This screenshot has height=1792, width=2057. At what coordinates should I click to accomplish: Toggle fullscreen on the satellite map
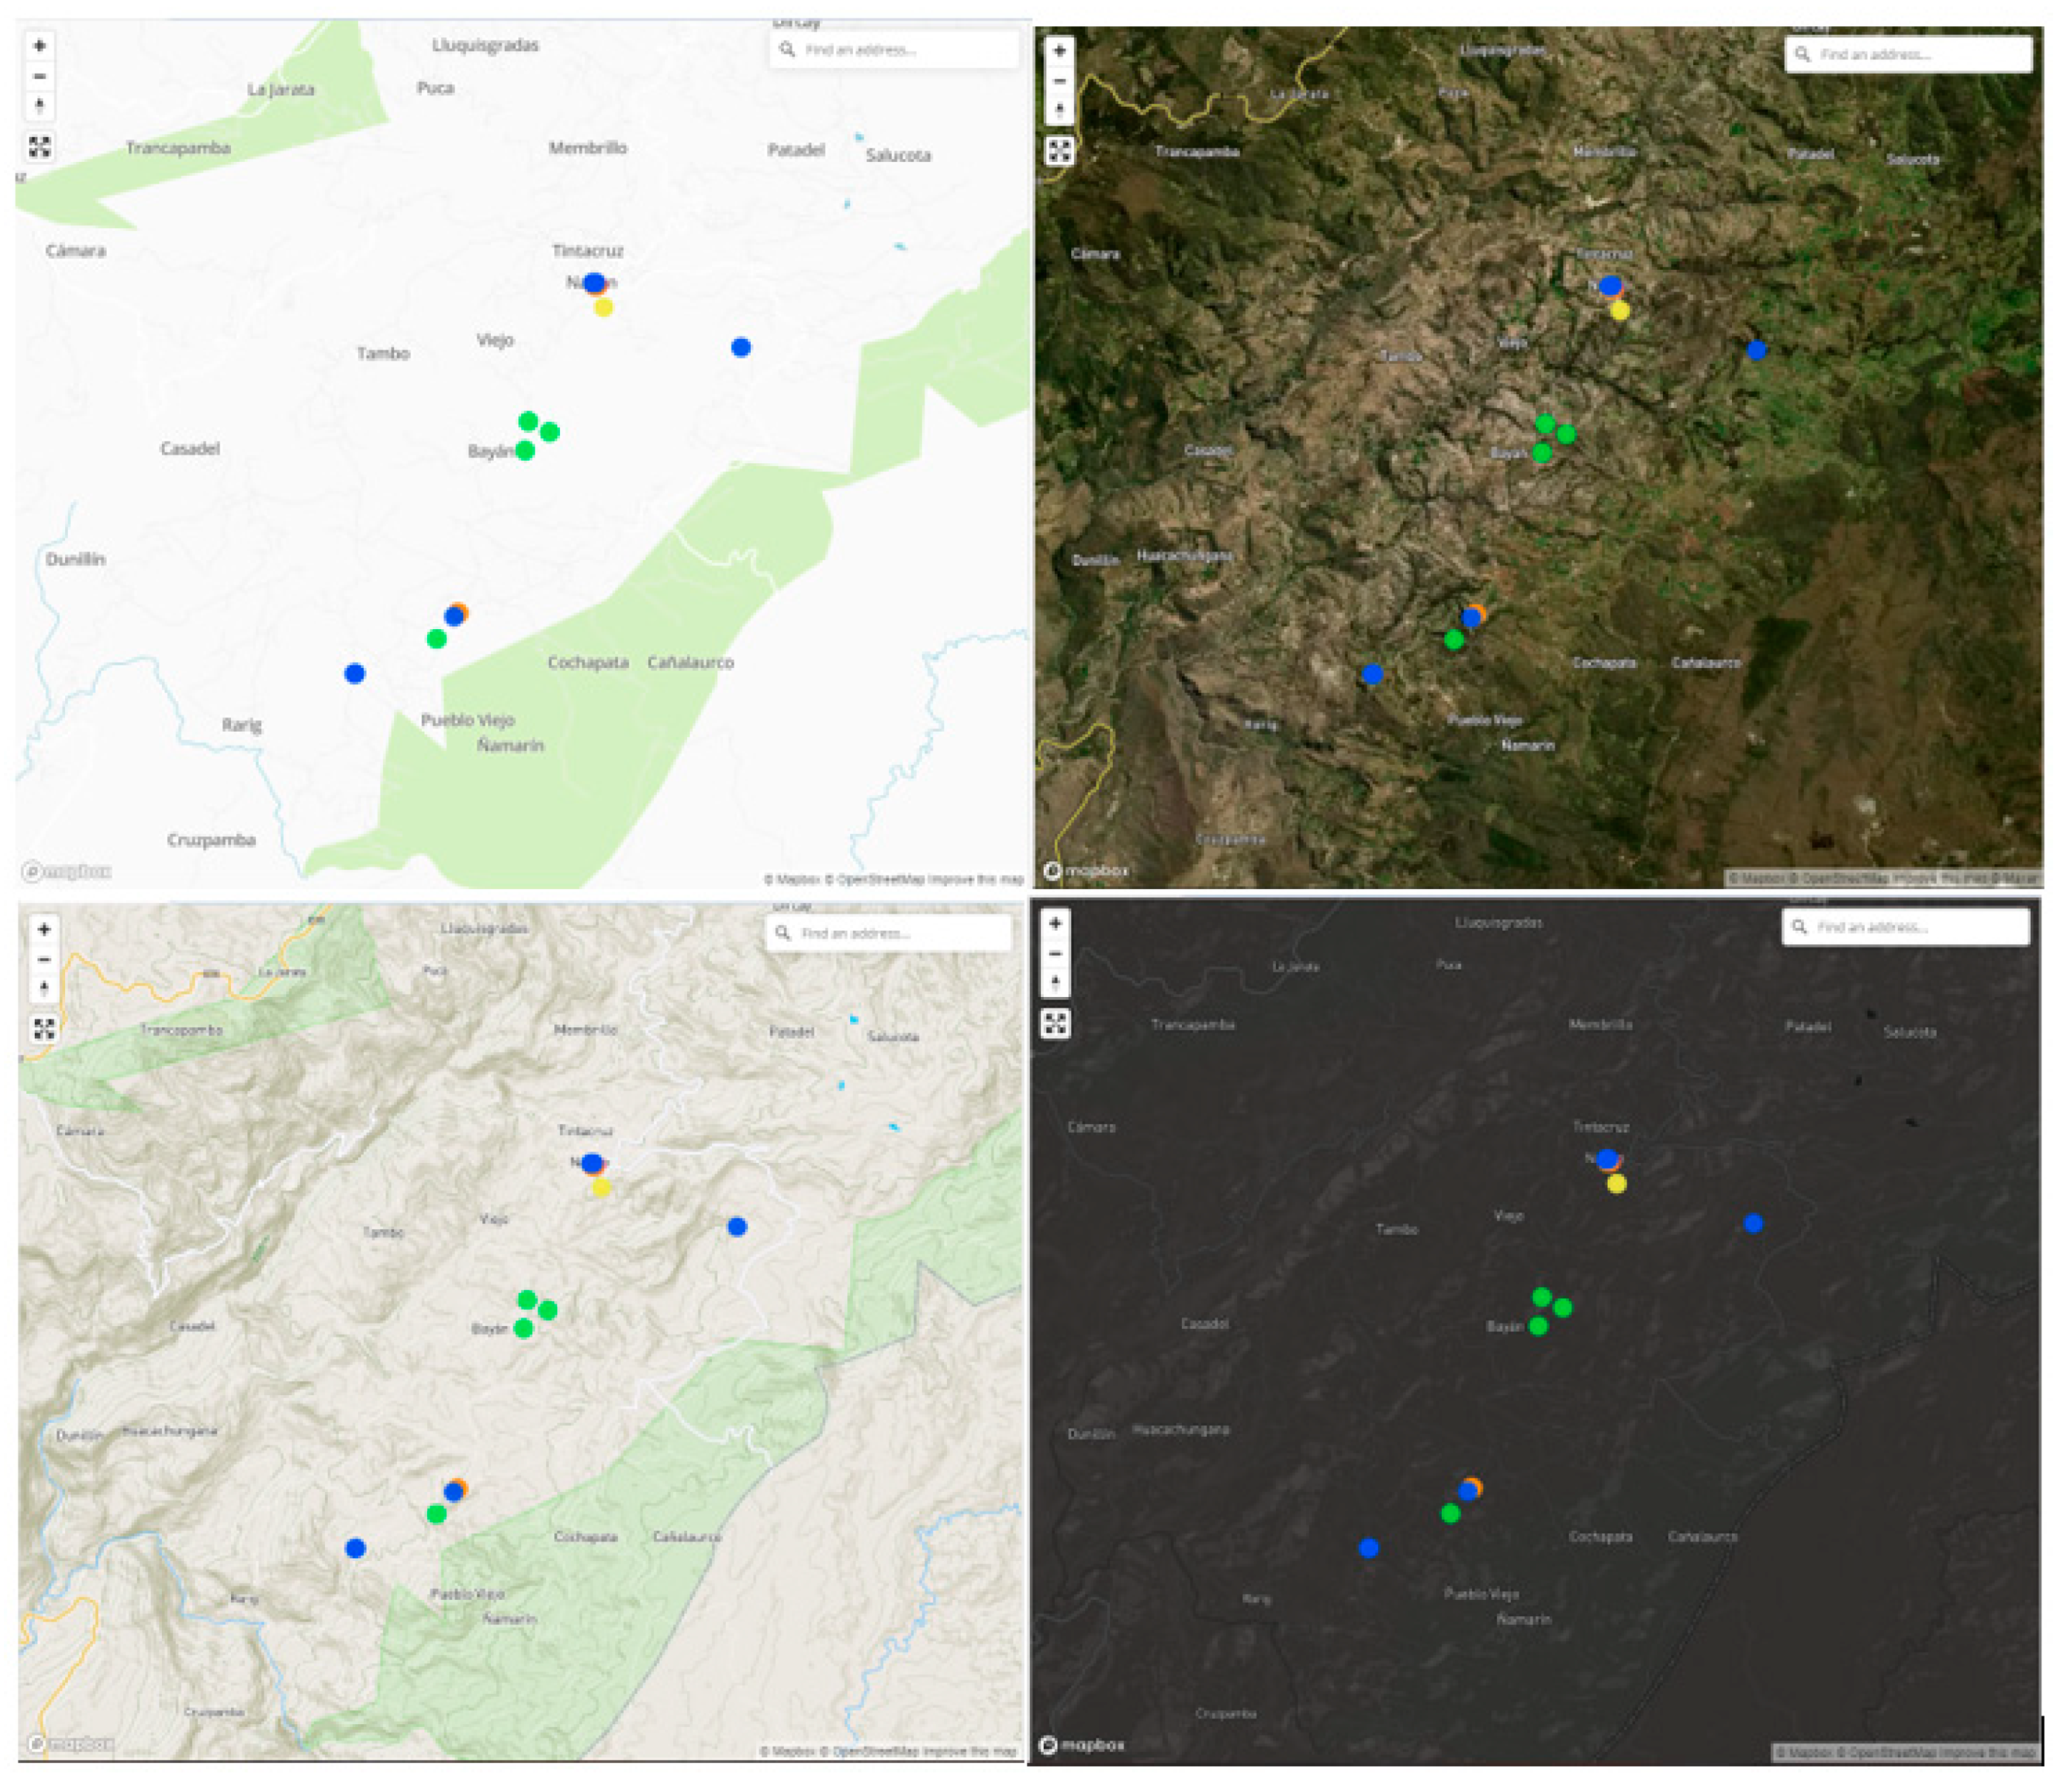point(1059,150)
